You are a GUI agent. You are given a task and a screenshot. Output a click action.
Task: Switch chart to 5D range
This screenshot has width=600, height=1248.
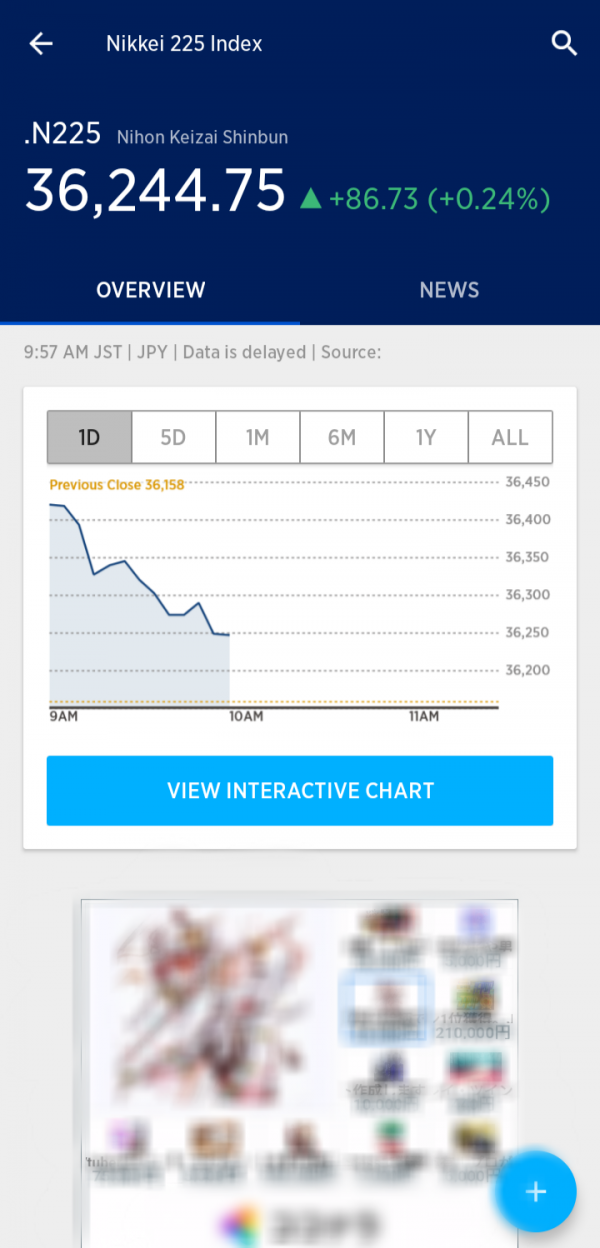(x=173, y=437)
